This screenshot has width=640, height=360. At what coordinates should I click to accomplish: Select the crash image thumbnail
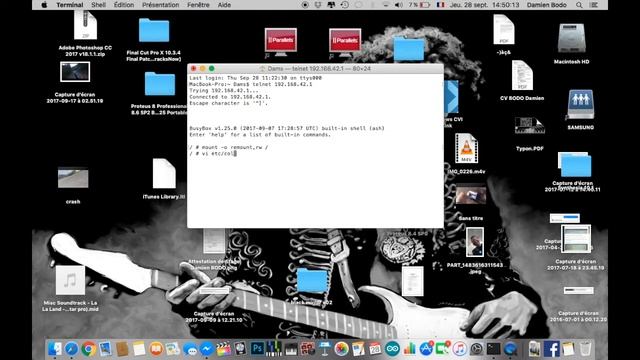coord(73,178)
